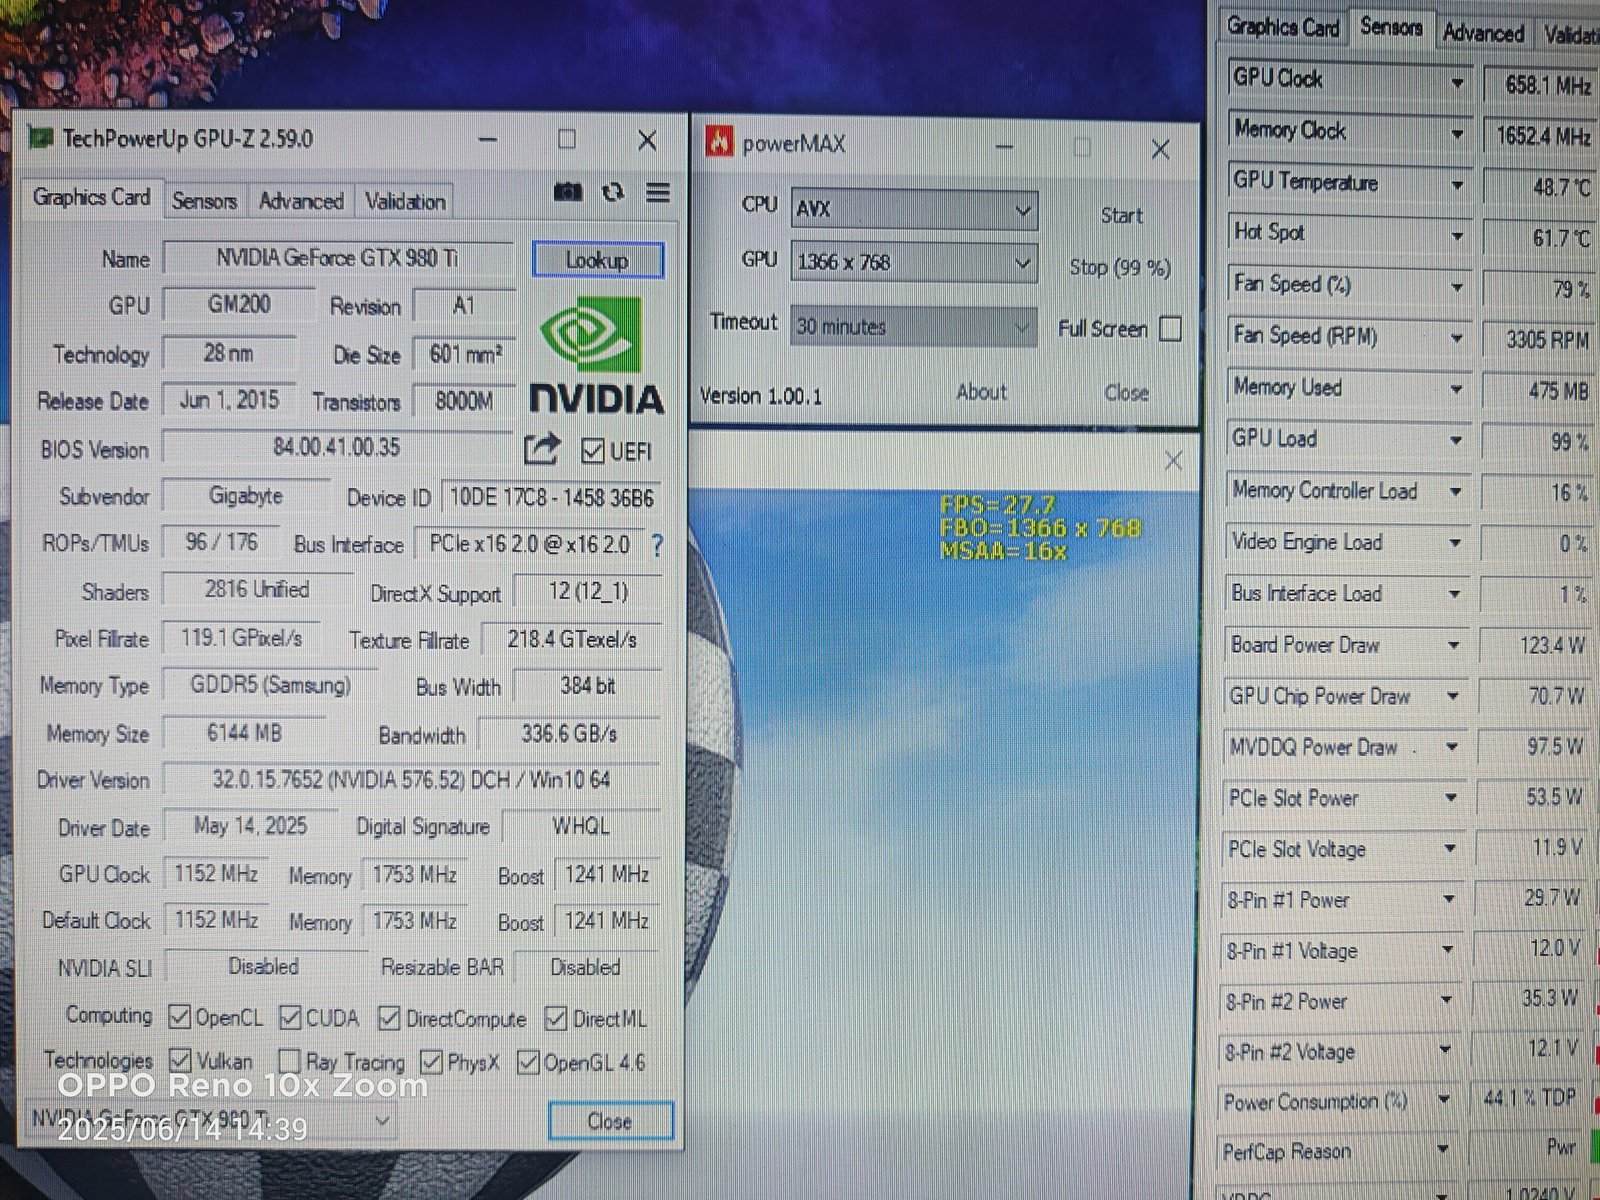This screenshot has height=1200, width=1600.
Task: Expand the Memory Used sensor dropdown
Action: [1456, 390]
